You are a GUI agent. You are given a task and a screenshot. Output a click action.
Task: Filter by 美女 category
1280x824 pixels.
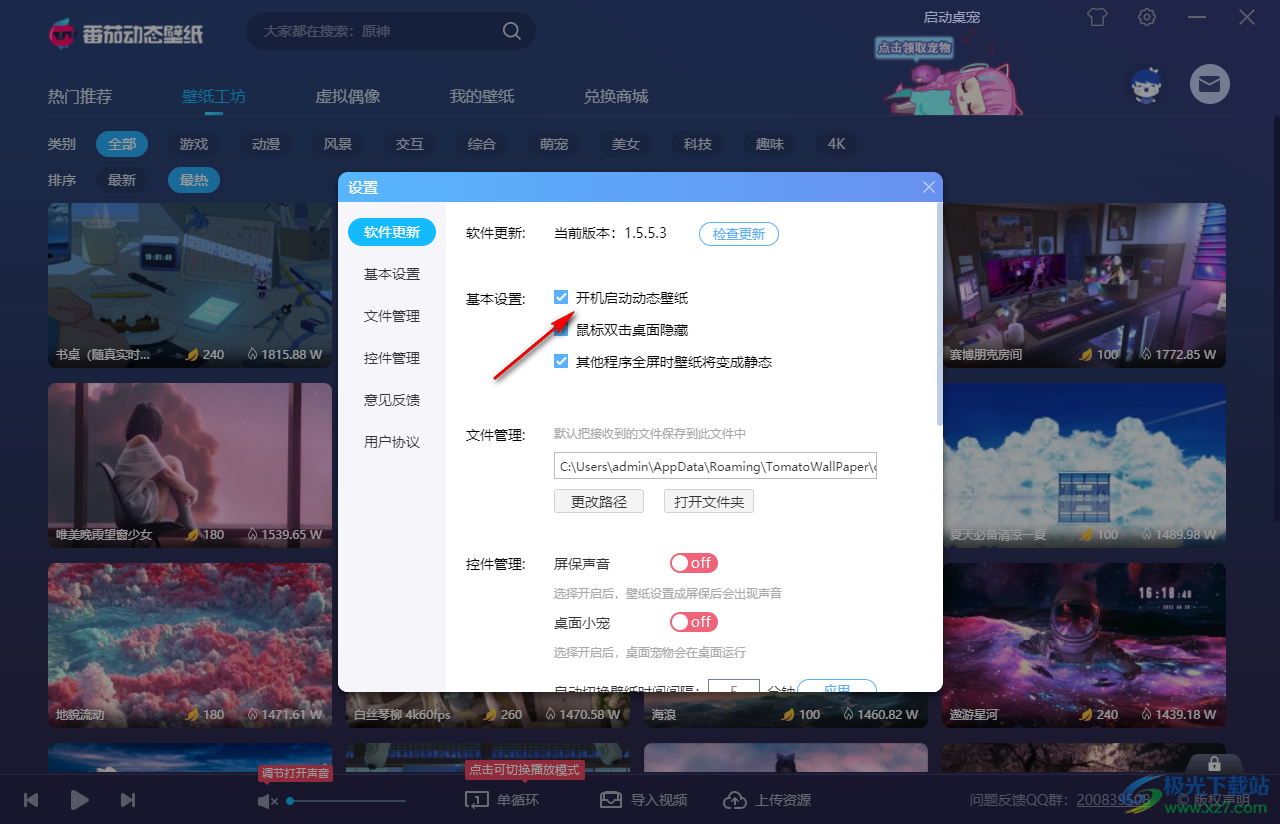tap(626, 144)
